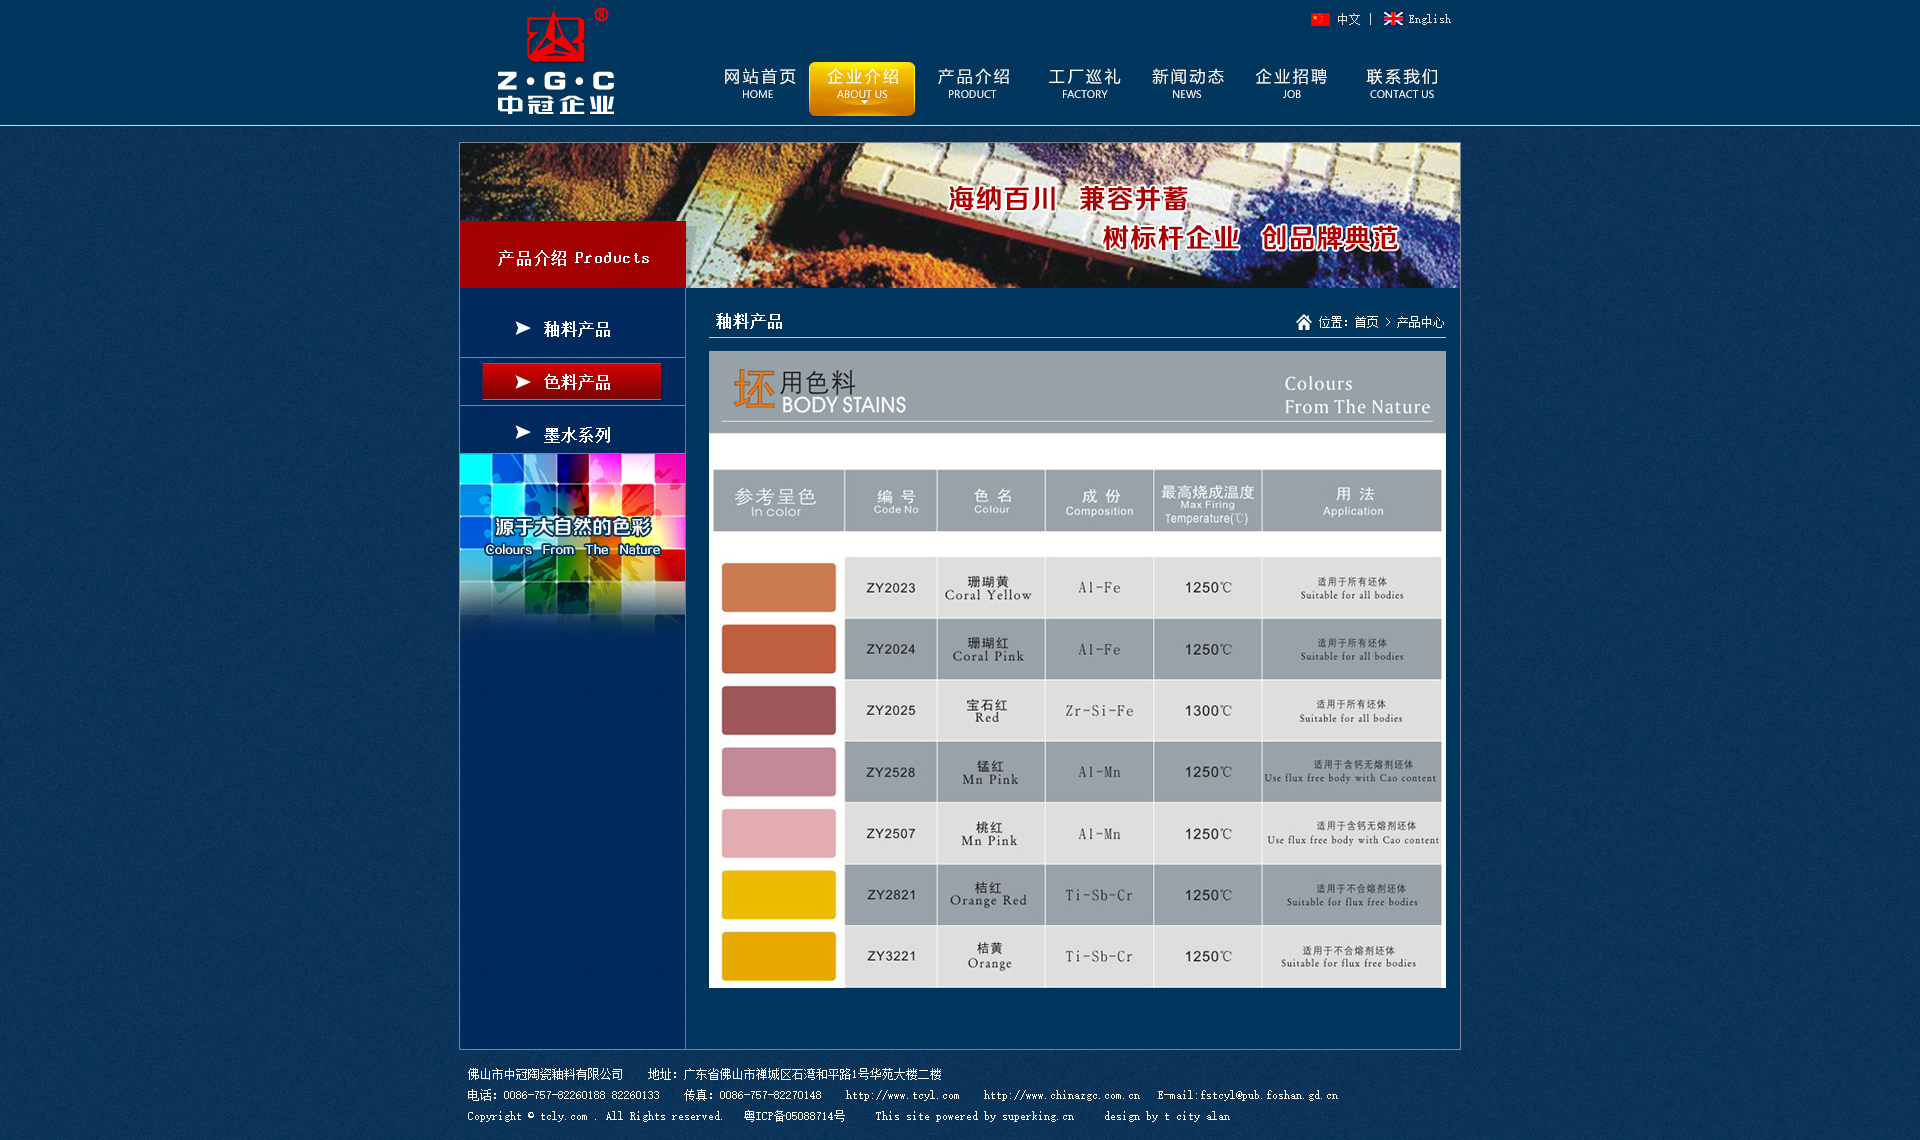Screen dimensions: 1920x1140
Task: Click the Orange ZY3221 color swatch
Action: click(778, 956)
